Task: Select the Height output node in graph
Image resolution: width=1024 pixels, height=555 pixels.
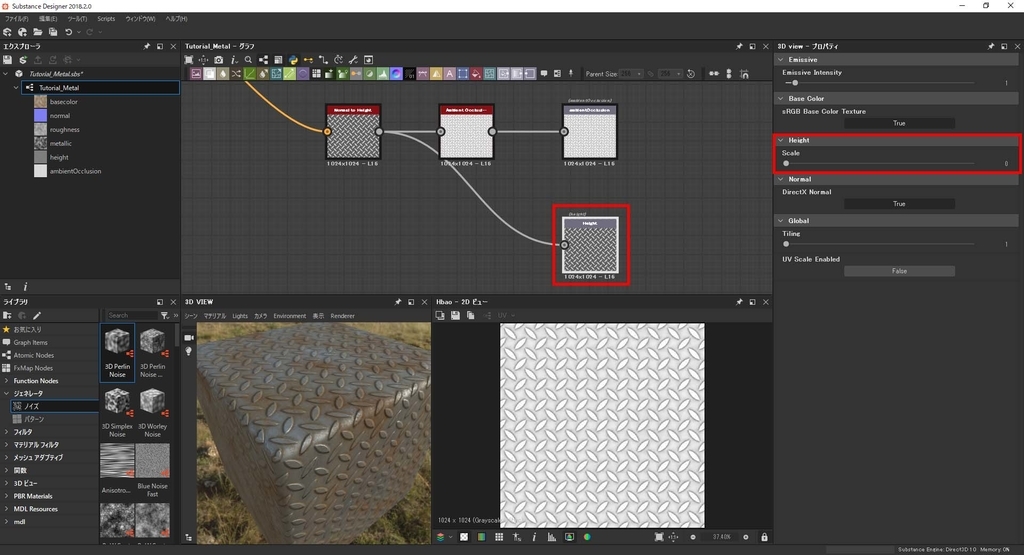Action: coord(590,244)
